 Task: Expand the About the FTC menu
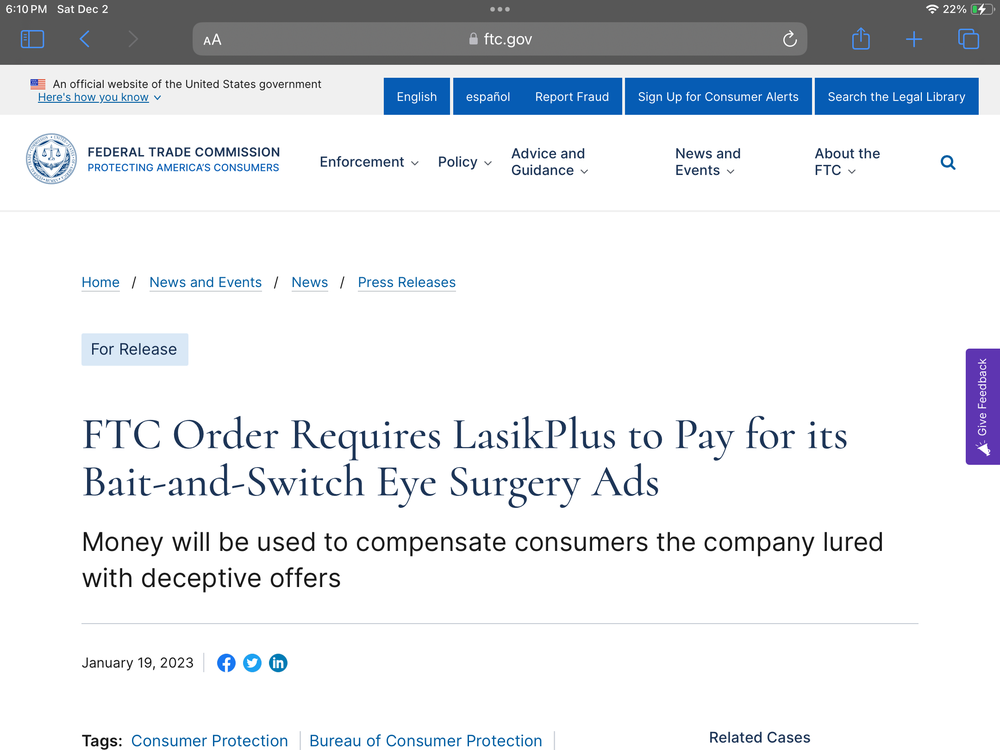847,162
